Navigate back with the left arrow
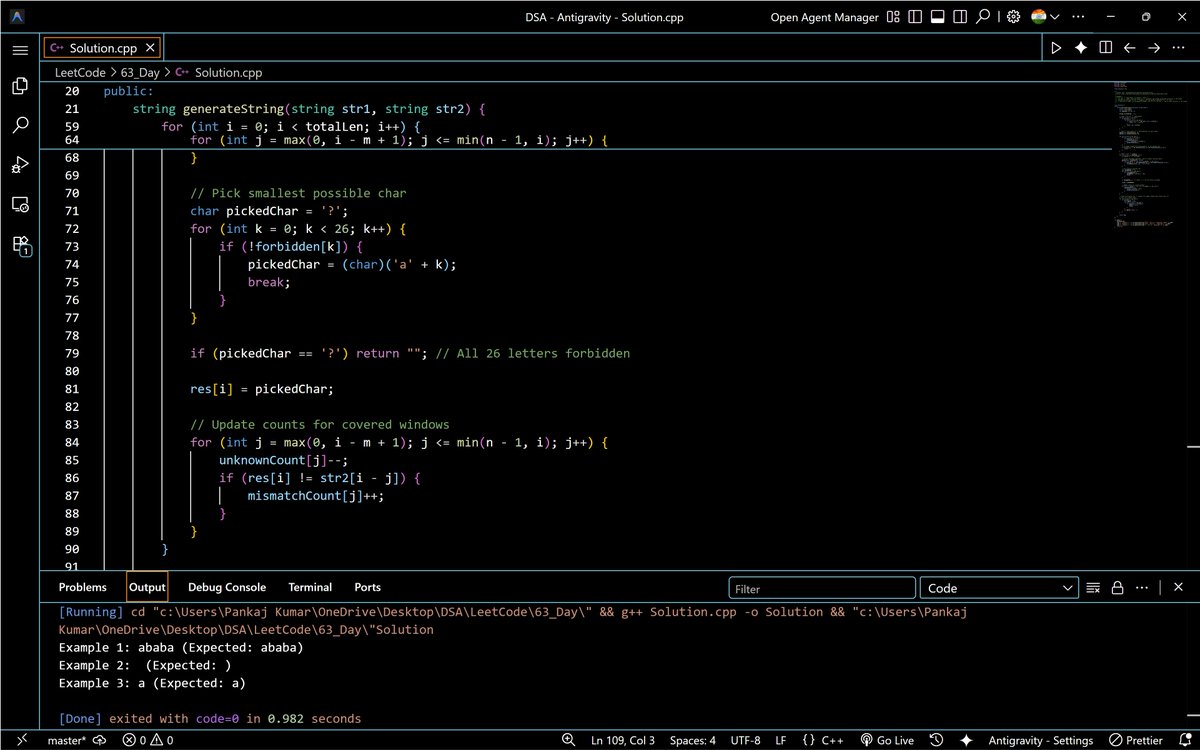Image resolution: width=1200 pixels, height=750 pixels. coord(1130,48)
